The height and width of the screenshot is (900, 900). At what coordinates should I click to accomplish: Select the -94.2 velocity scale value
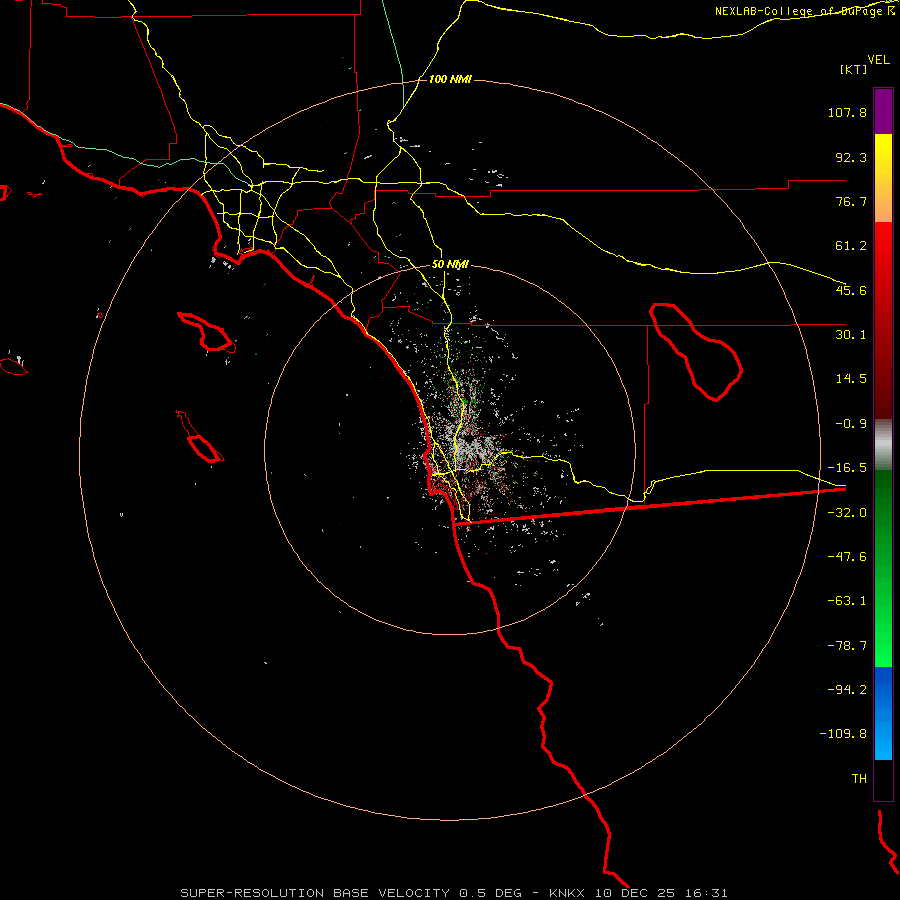847,690
